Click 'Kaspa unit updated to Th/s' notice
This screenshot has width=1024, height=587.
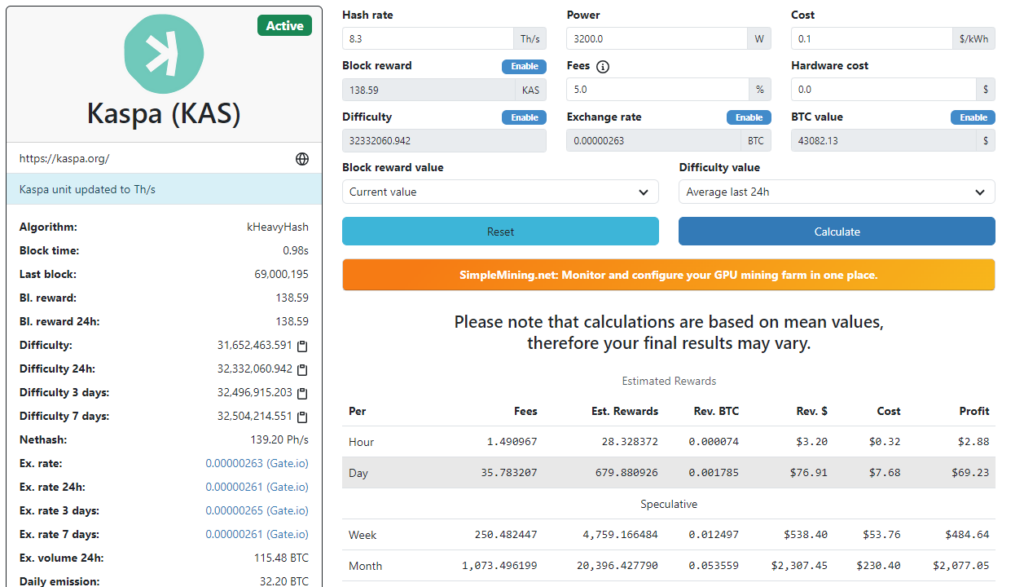pos(164,189)
